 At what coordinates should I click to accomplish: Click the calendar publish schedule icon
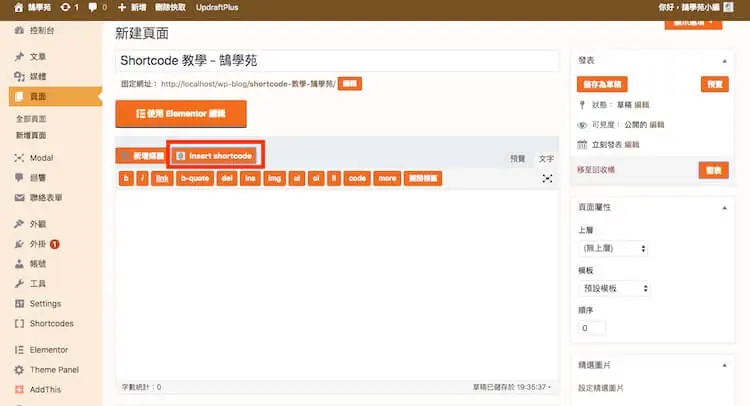(582, 144)
